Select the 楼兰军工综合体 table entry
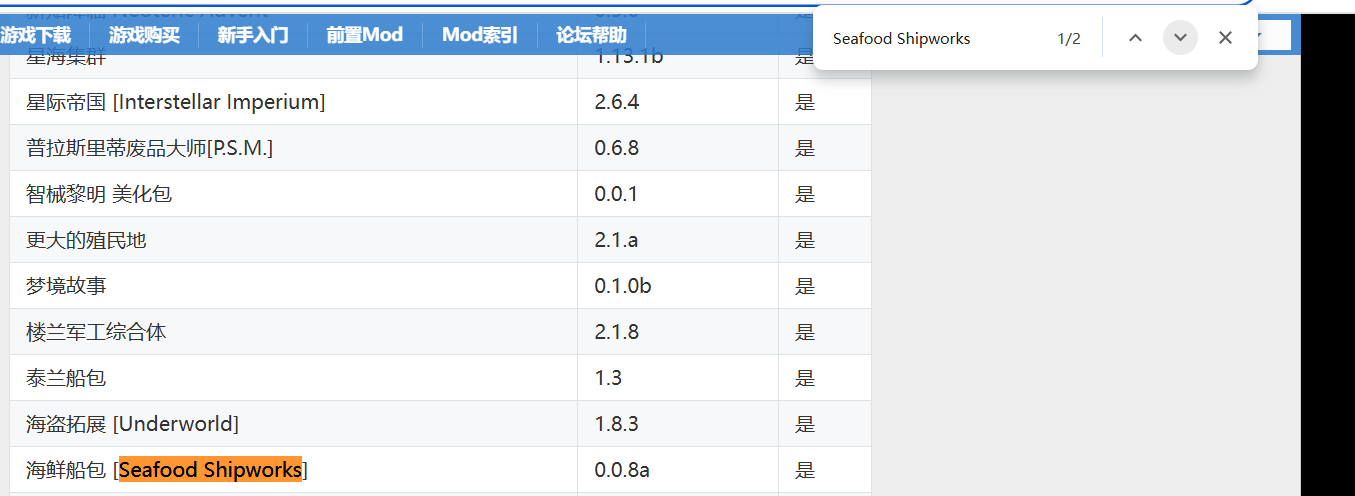The image size is (1355, 496). tap(96, 332)
